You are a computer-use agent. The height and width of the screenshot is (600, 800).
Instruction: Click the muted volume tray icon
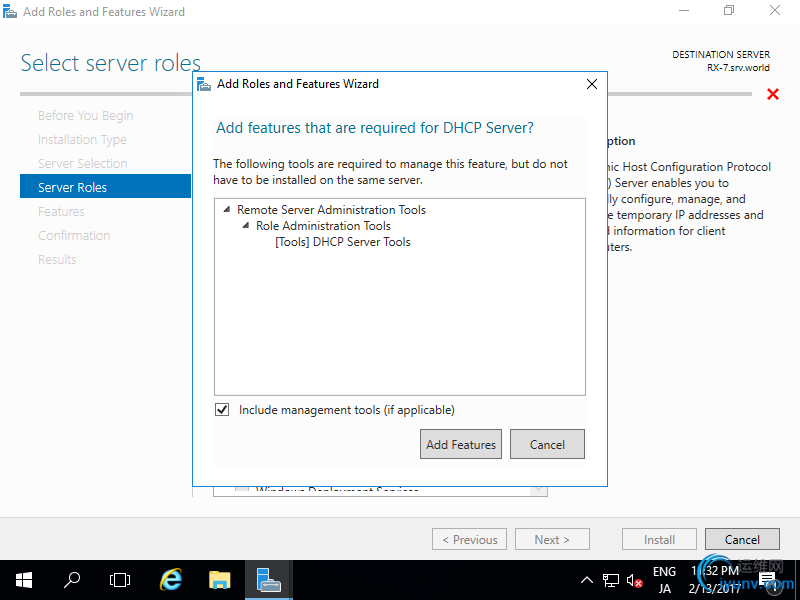point(634,580)
